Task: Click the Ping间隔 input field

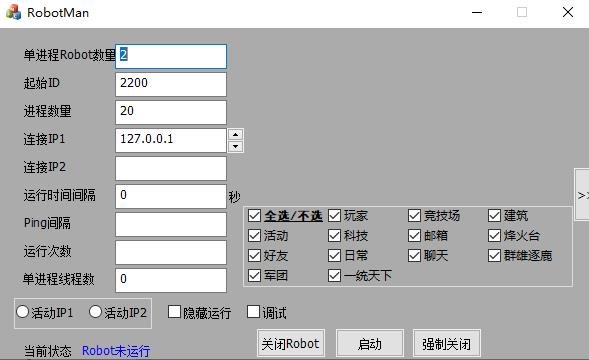Action: [x=171, y=224]
